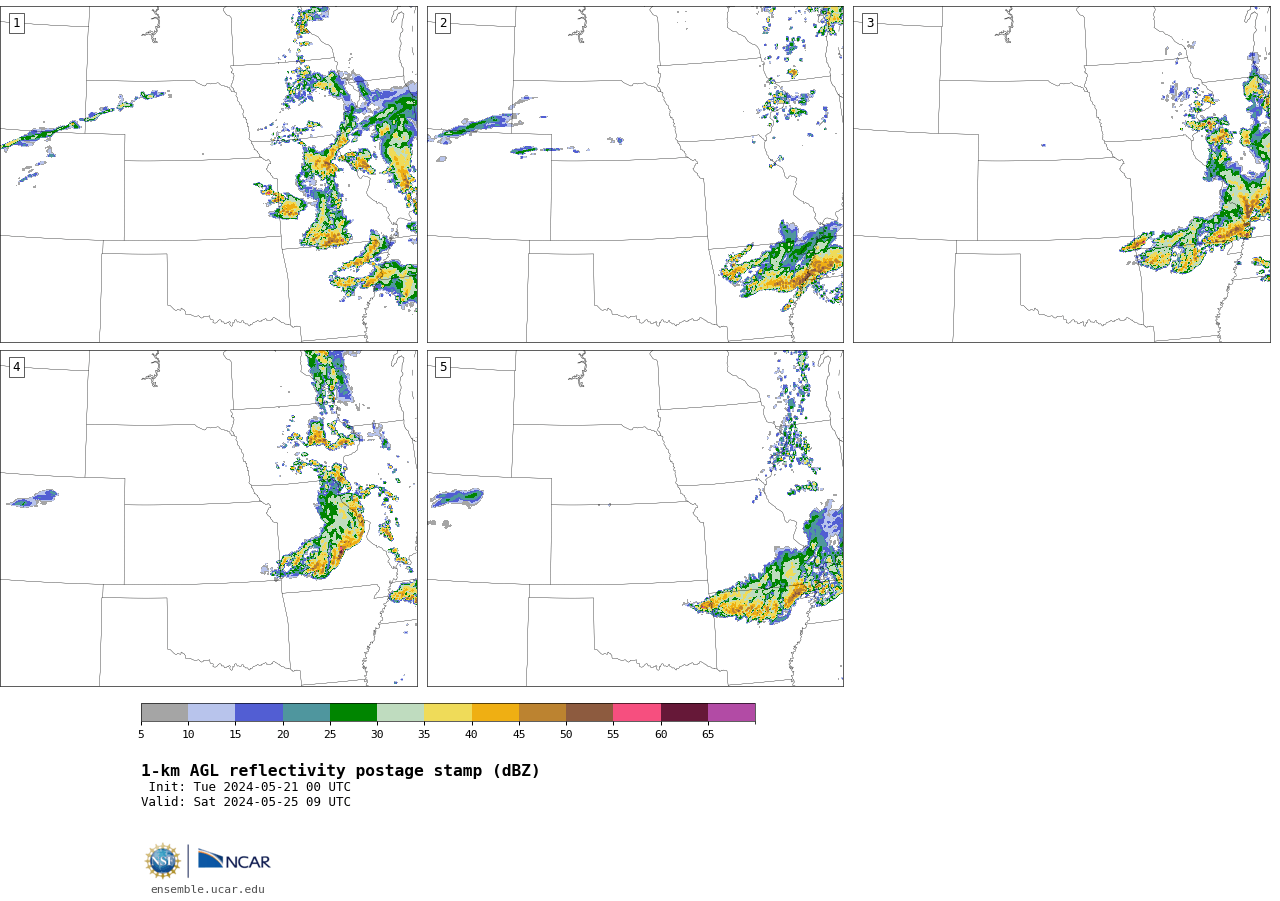Click the ensemble.ucar.edu text

coord(208,889)
